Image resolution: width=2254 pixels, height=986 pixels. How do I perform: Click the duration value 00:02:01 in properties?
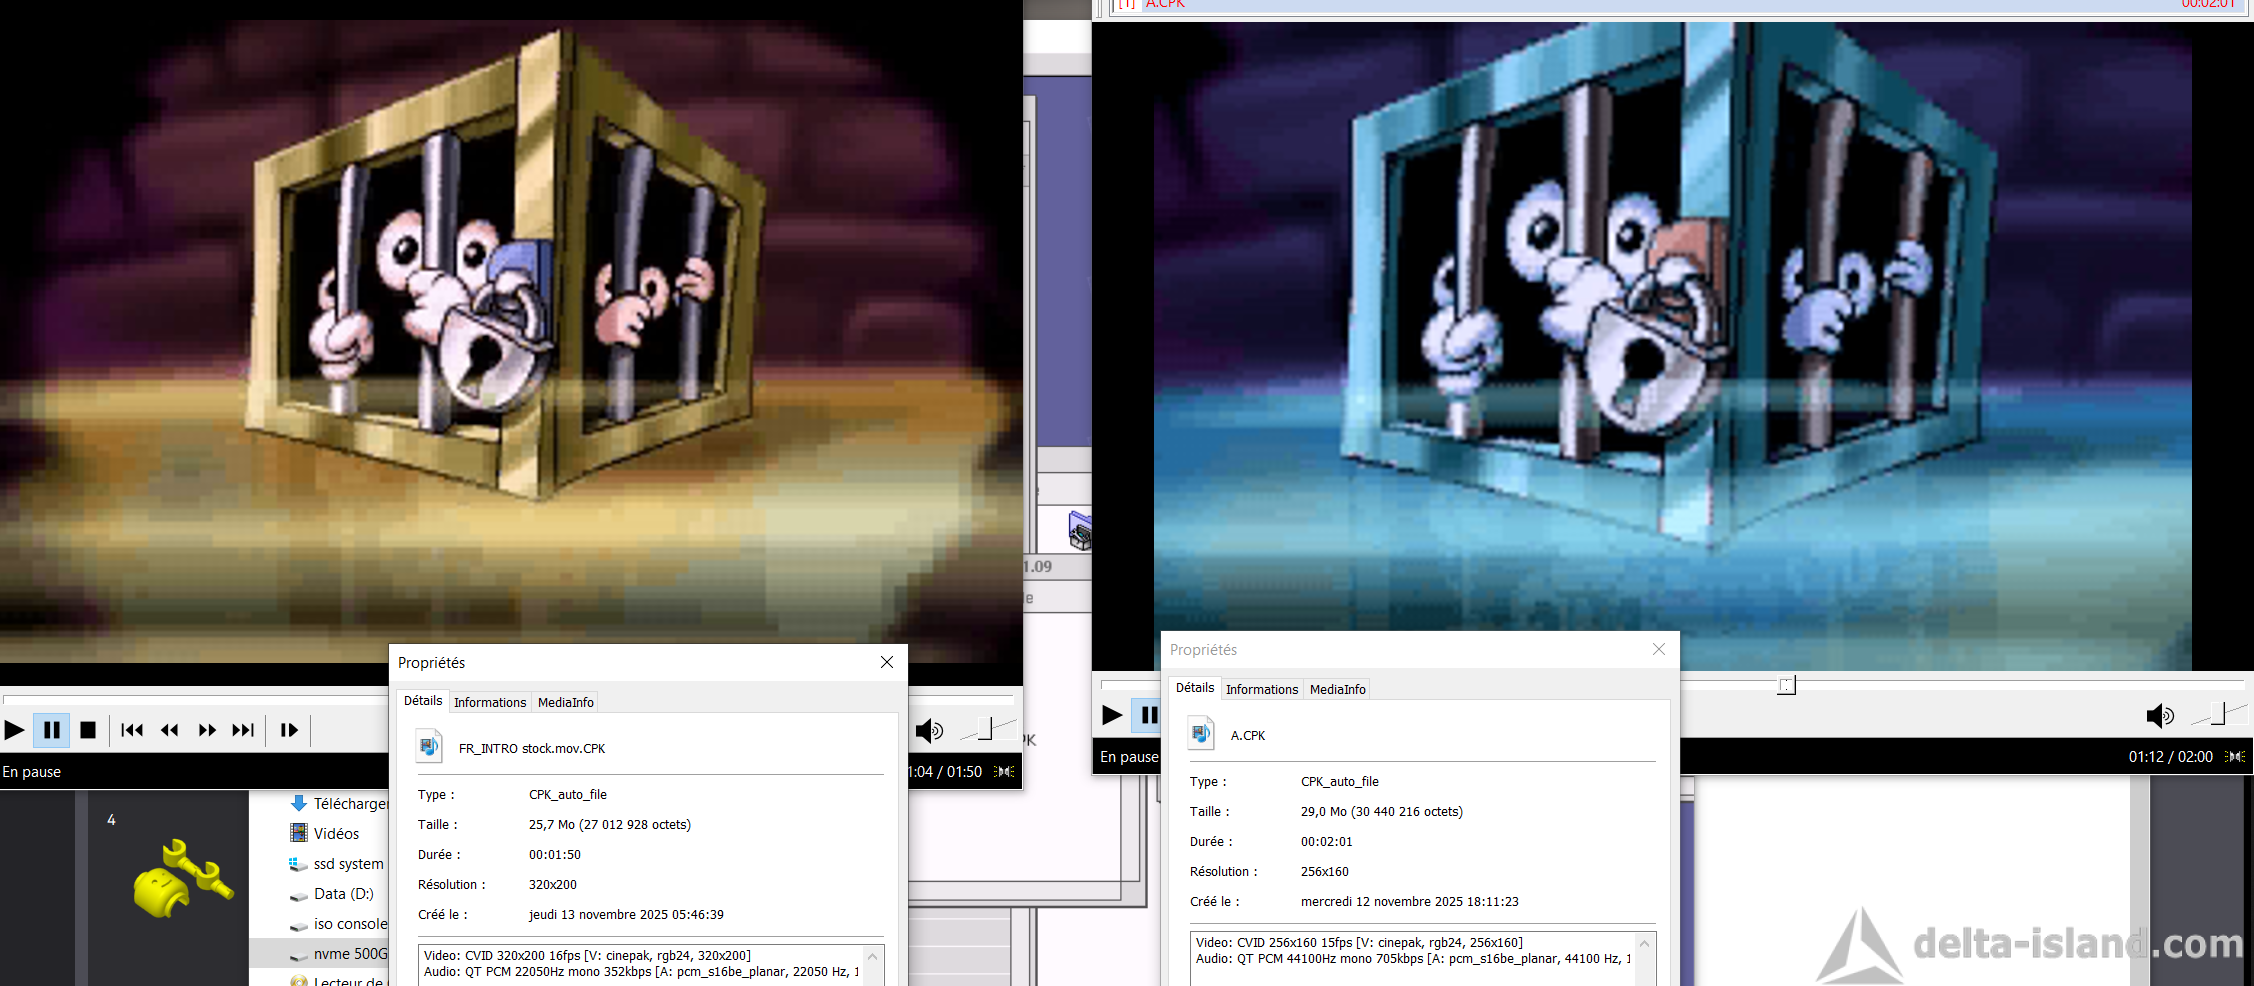[1327, 842]
